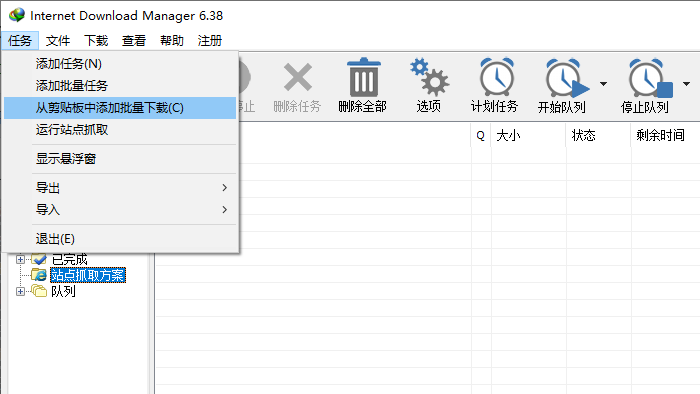Viewport: 700px width, 394px height.
Task: Choose 运行站点抓取 menu entry
Action: click(x=120, y=130)
